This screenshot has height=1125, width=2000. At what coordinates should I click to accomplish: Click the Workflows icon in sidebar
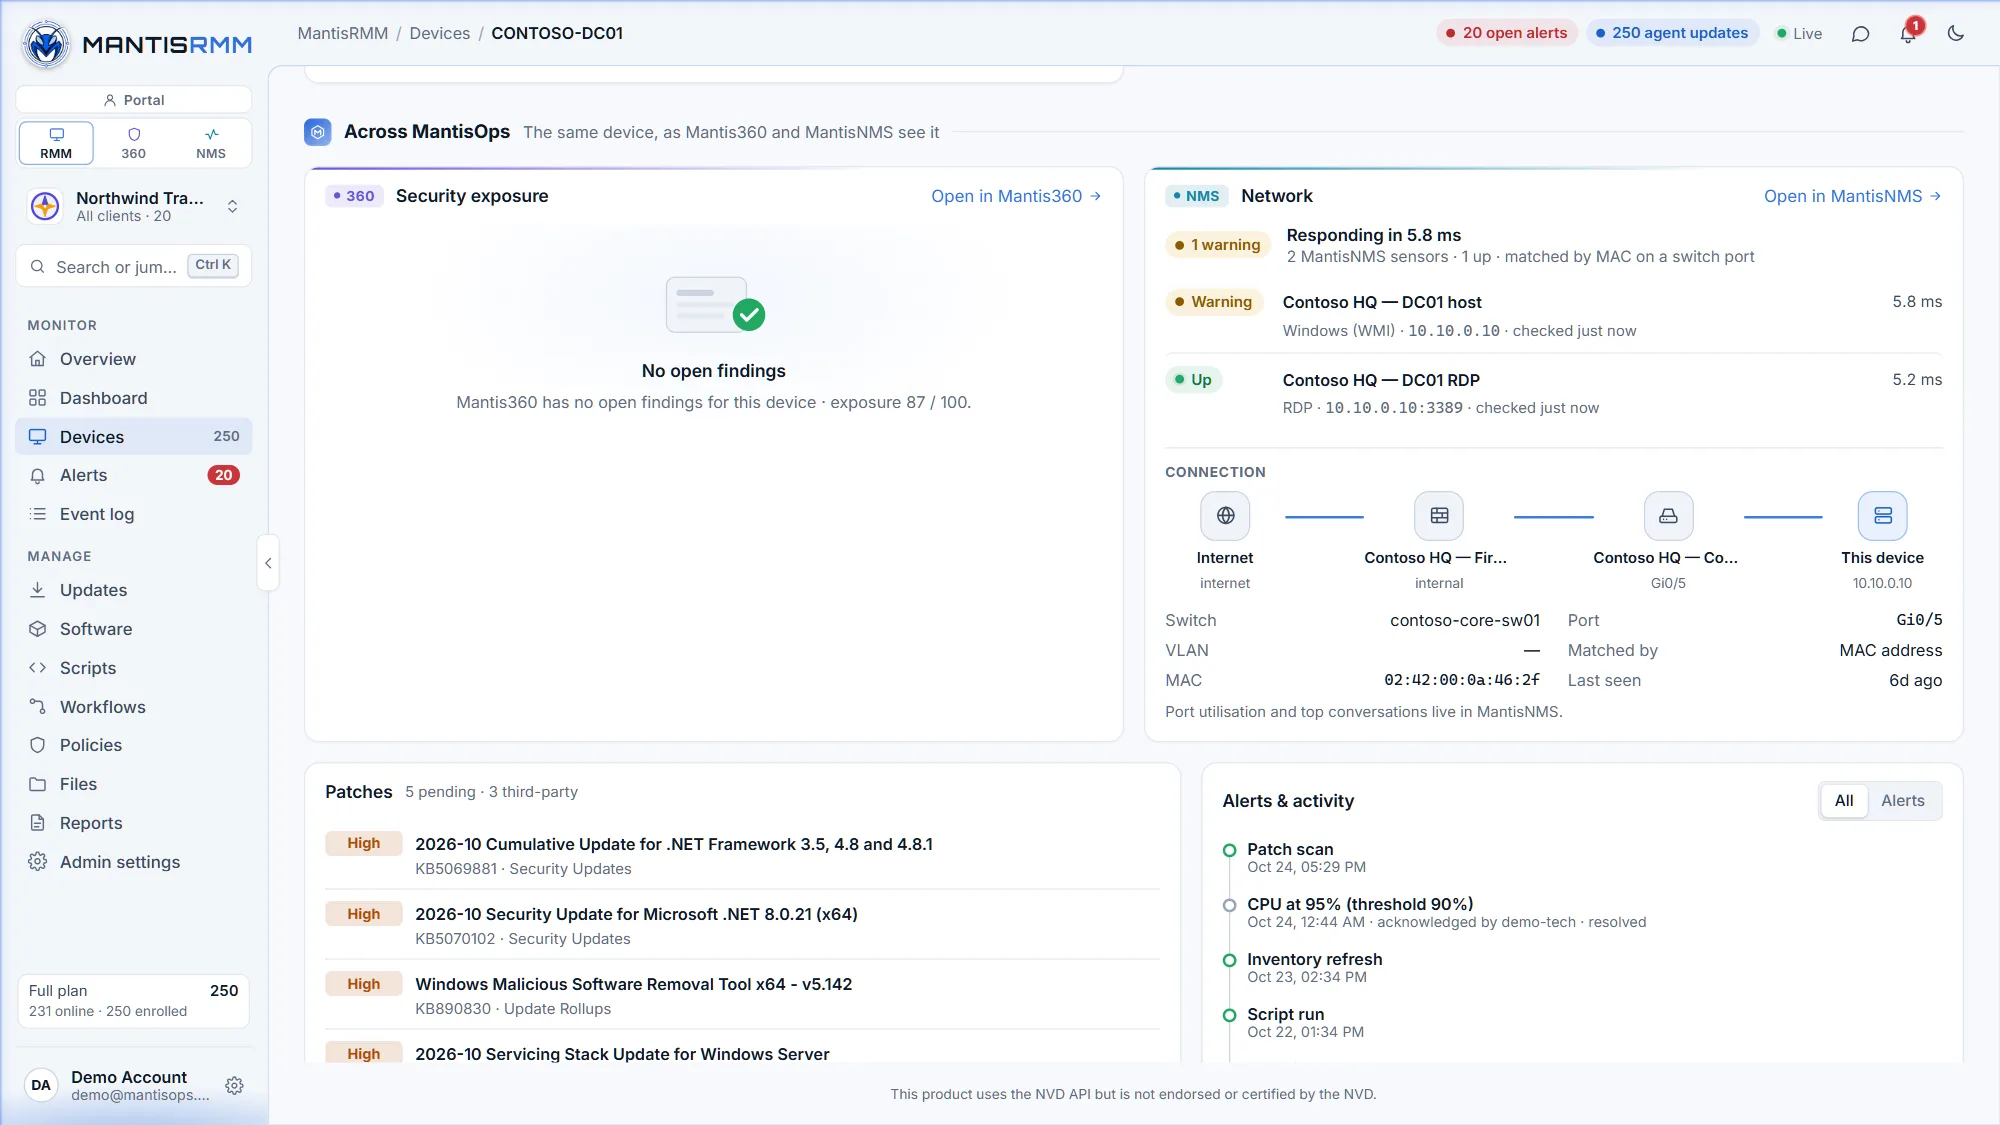tap(38, 707)
